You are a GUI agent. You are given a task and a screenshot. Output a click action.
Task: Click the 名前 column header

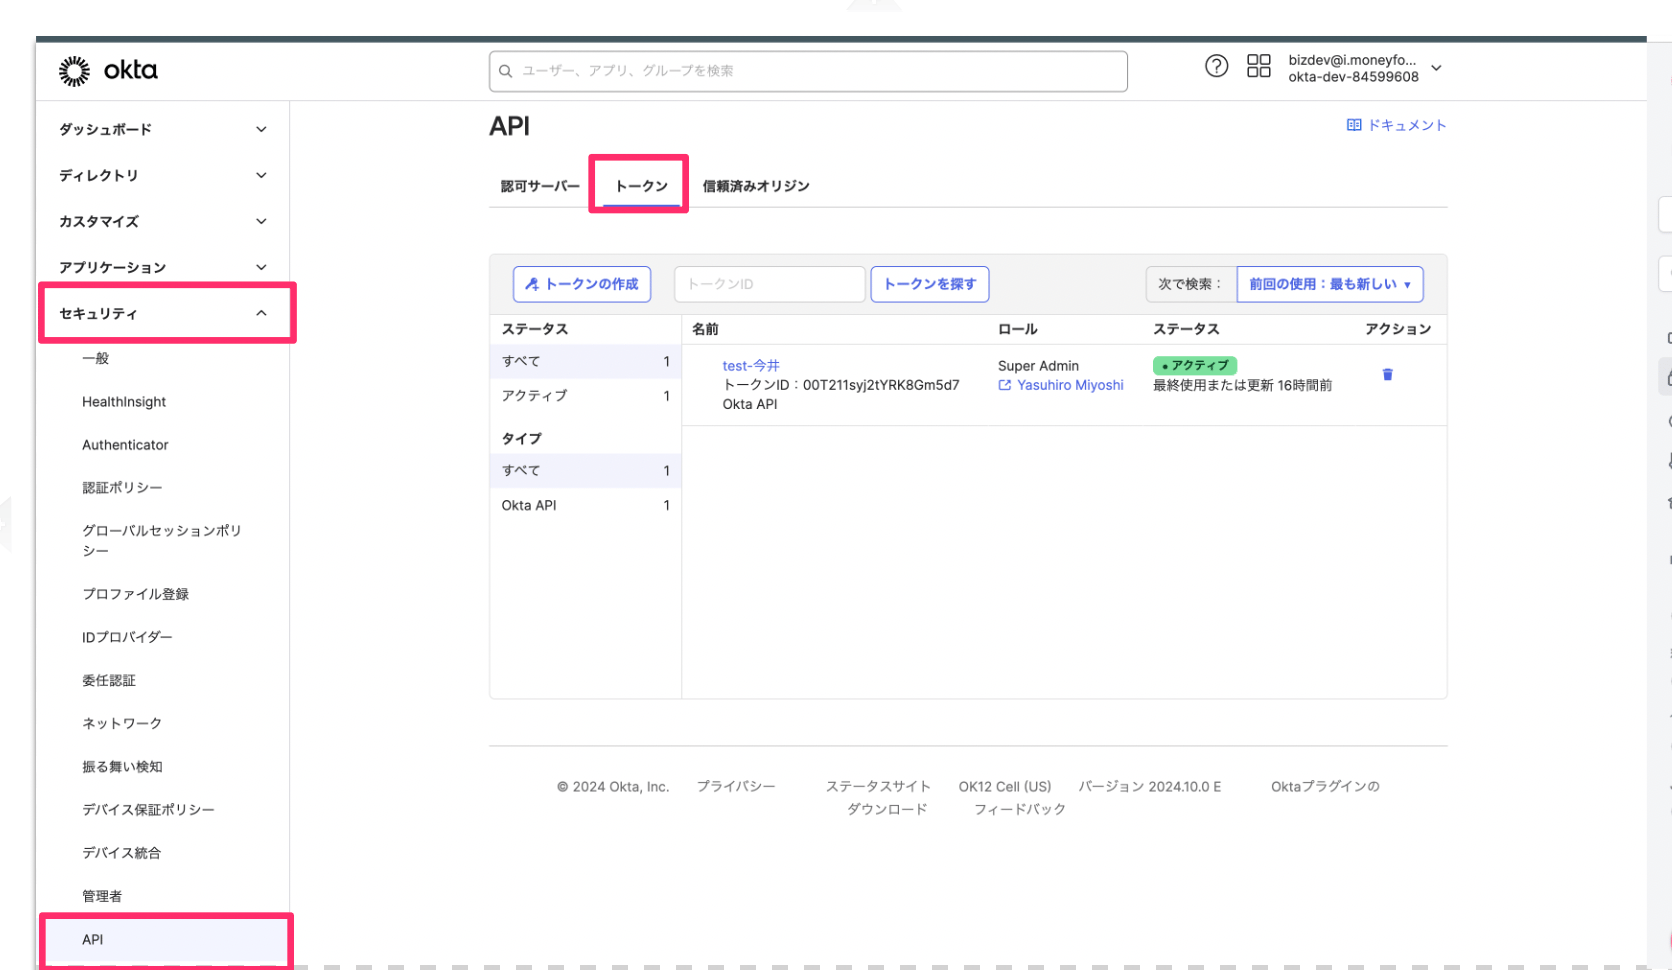click(x=705, y=329)
